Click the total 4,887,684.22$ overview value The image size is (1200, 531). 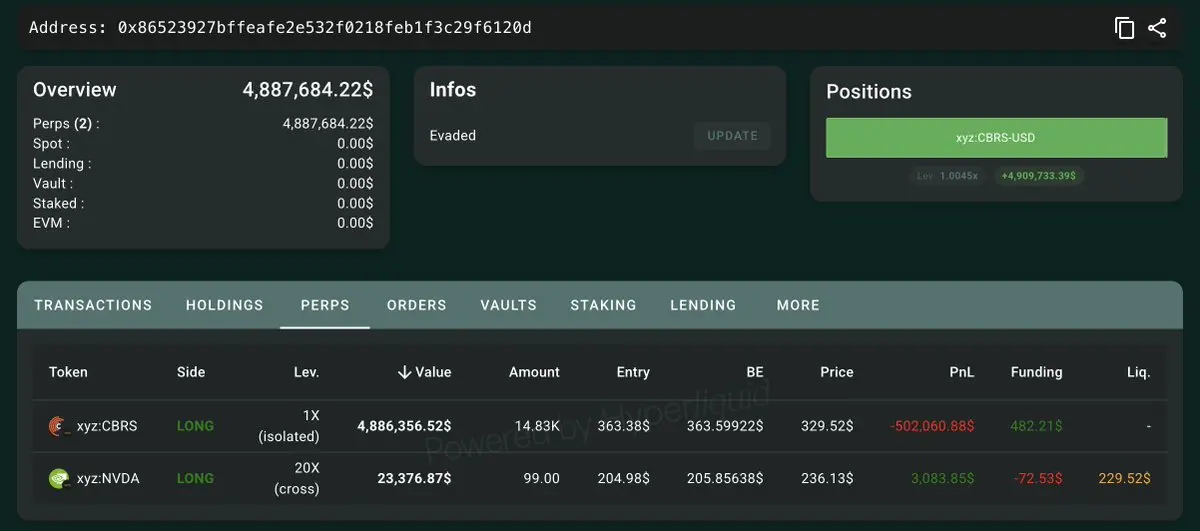308,90
